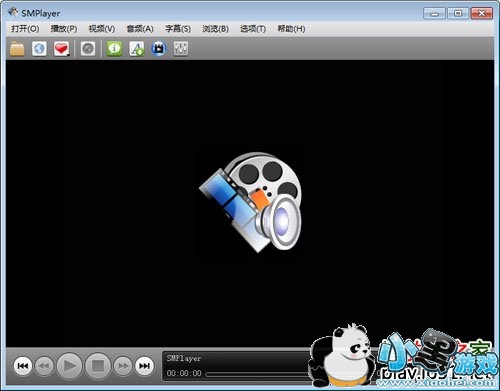Open the 字幕(S) menu
This screenshot has height=391, width=500.
(x=178, y=29)
